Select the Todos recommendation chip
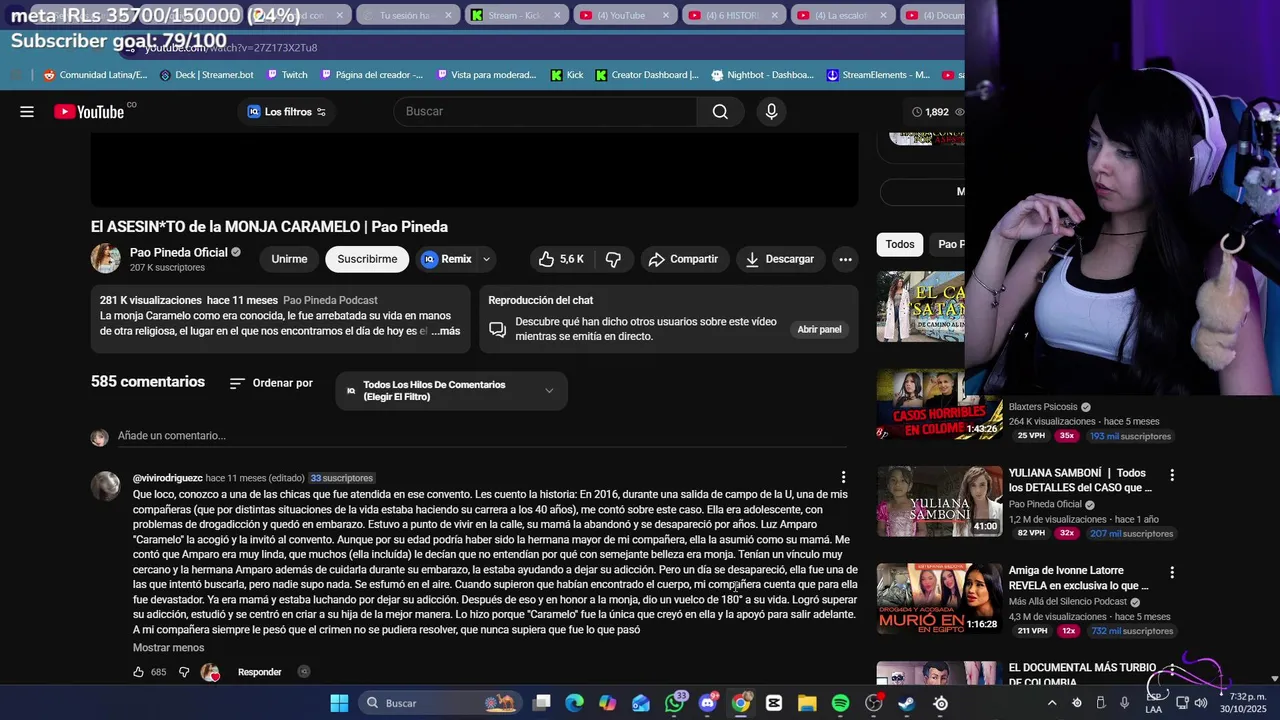The image size is (1280, 720). click(900, 244)
